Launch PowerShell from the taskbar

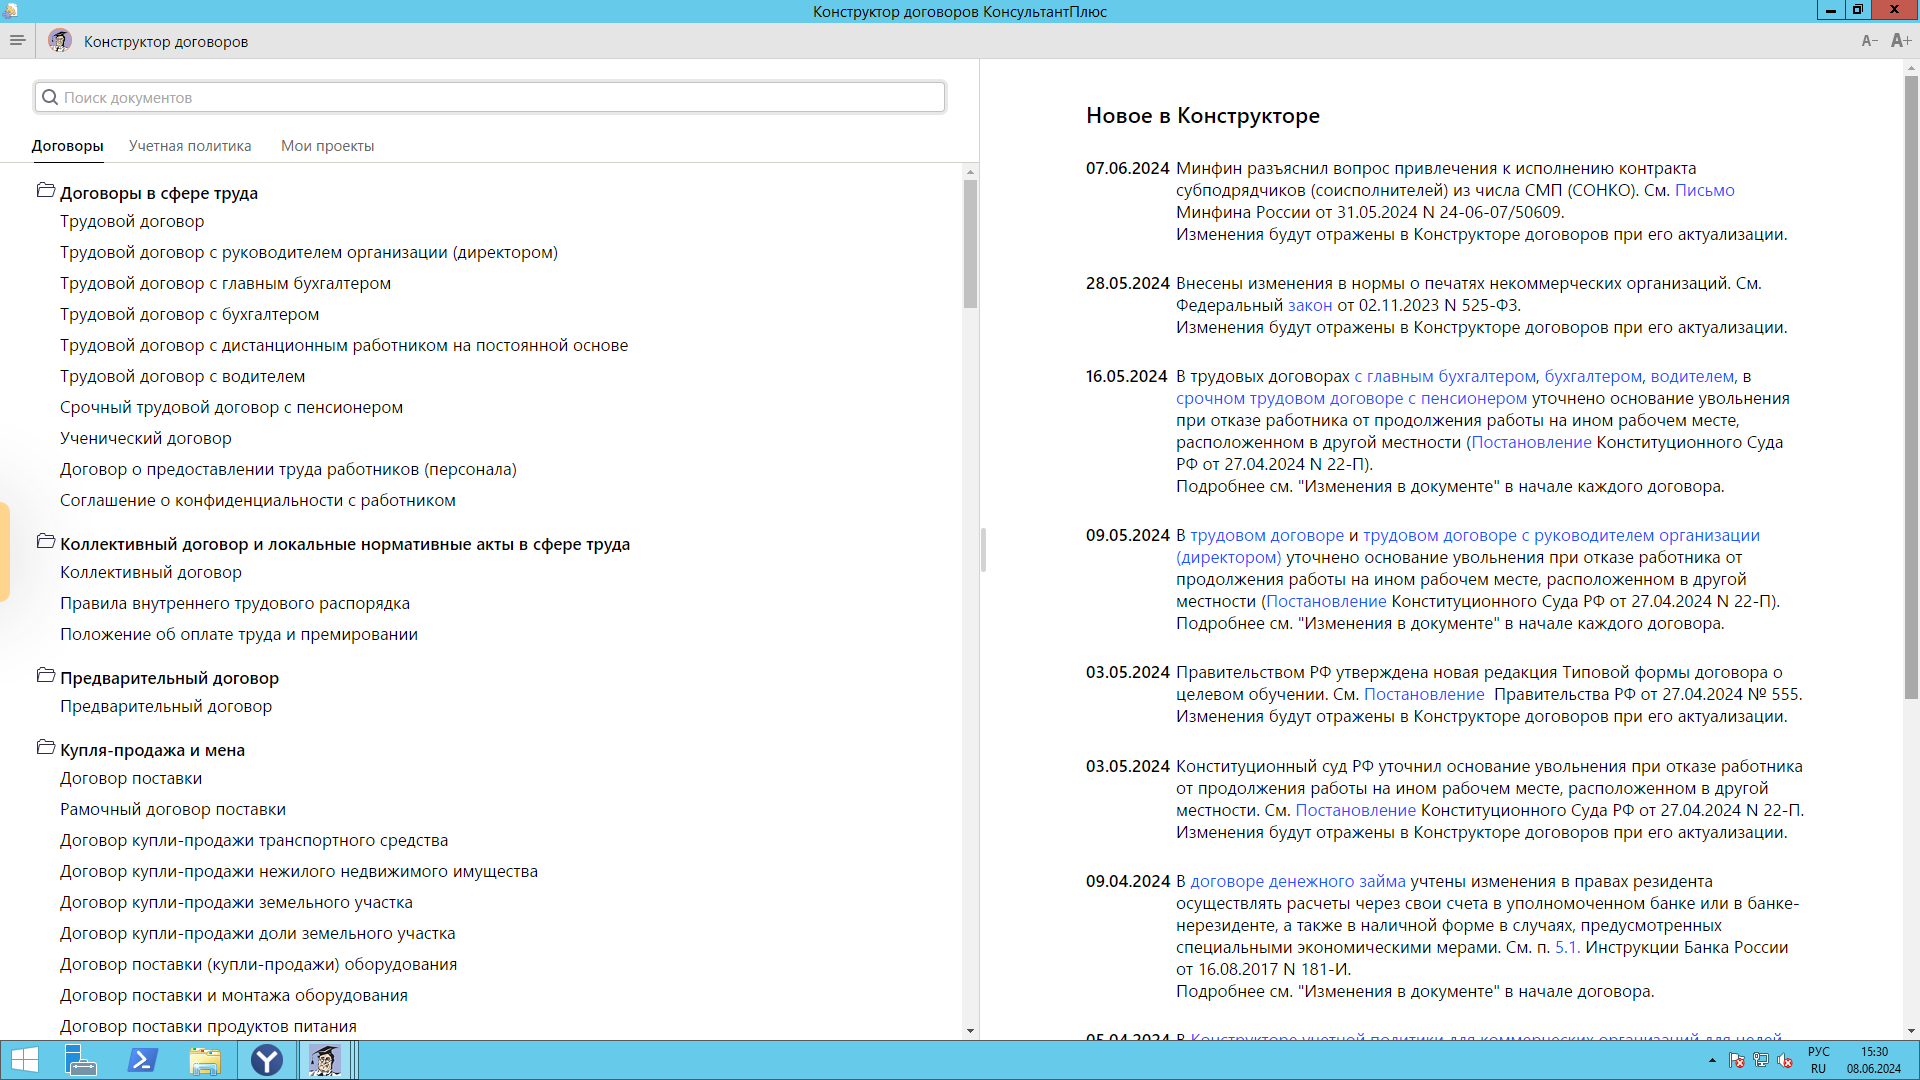click(142, 1060)
